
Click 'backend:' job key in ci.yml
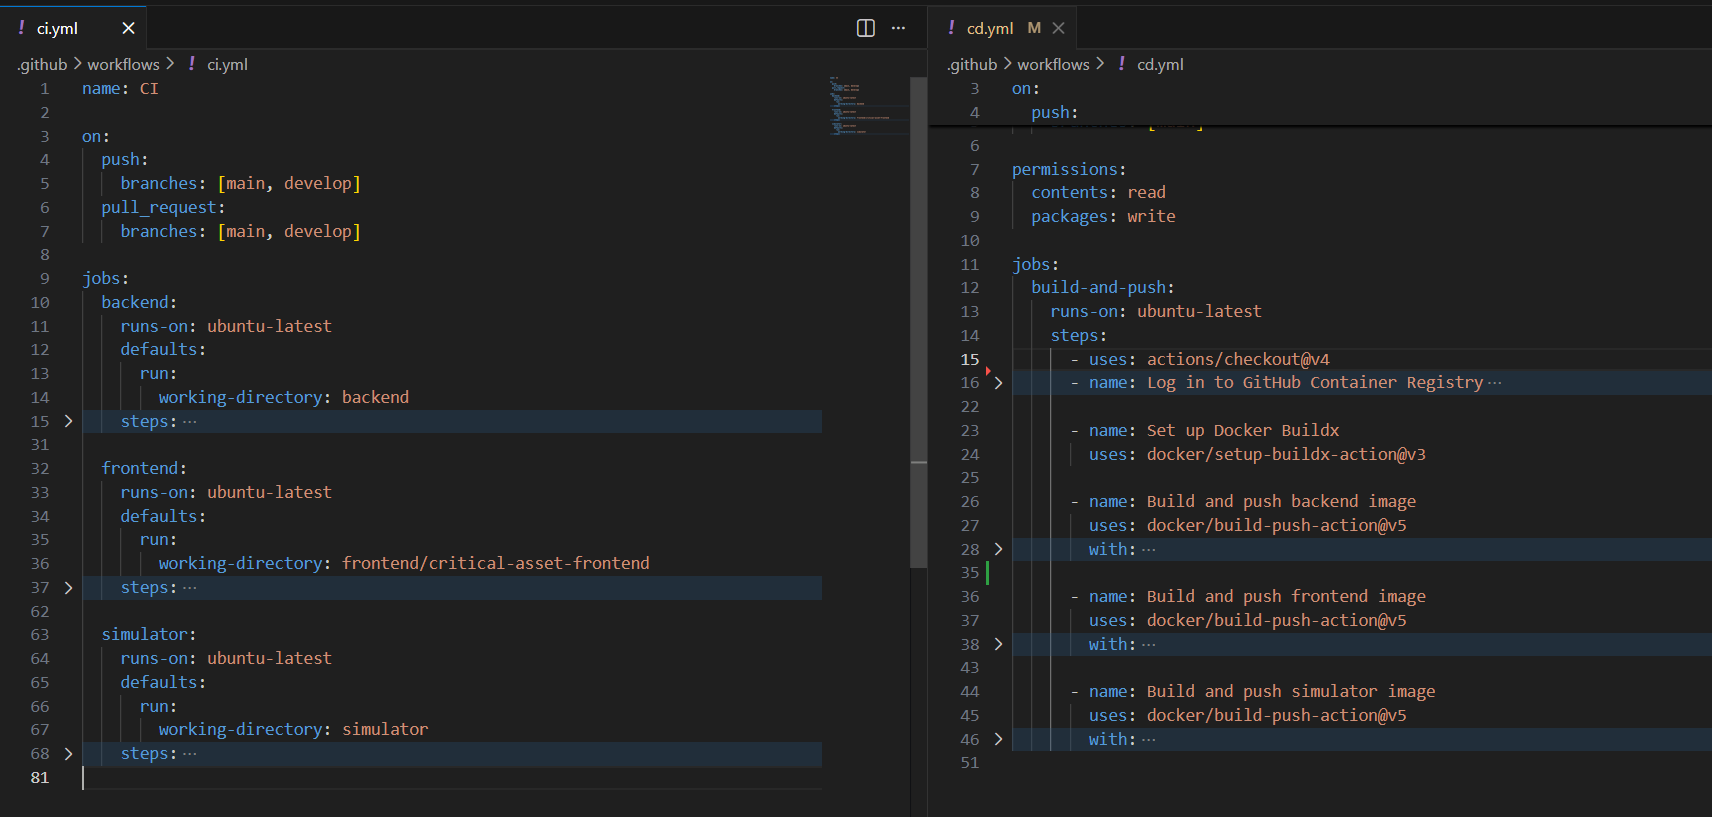(139, 302)
